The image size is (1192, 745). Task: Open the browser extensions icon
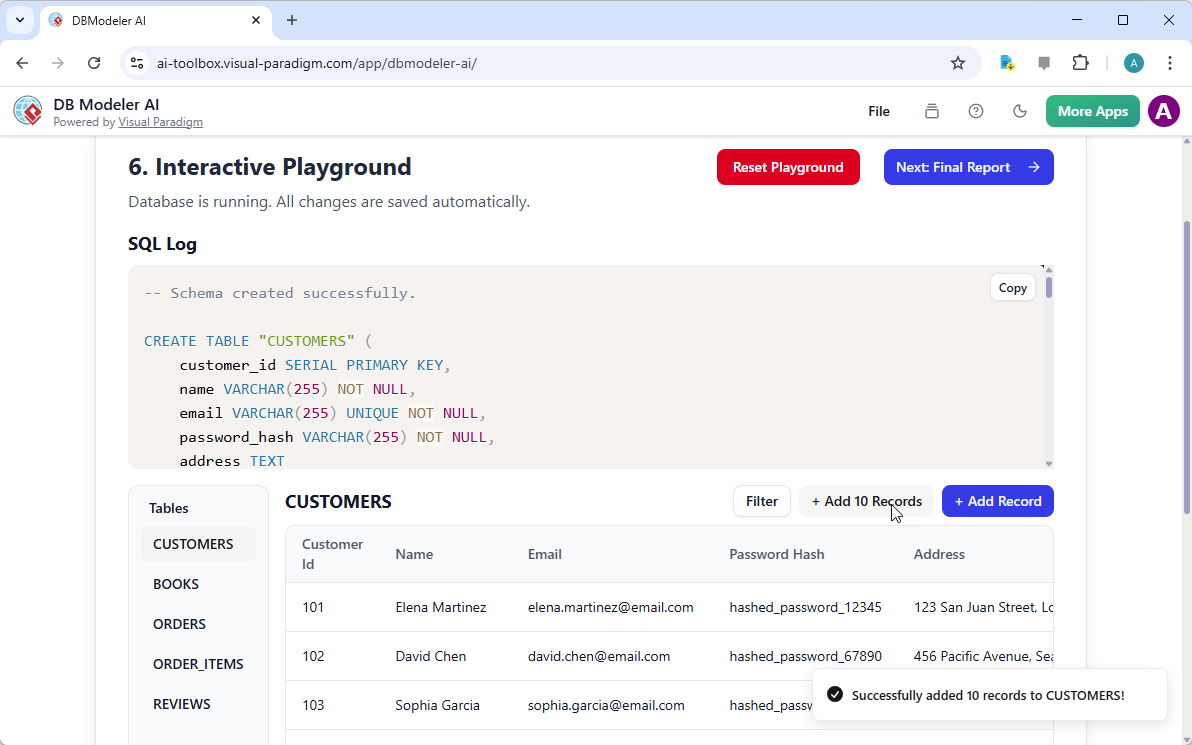pyautogui.click(x=1081, y=62)
